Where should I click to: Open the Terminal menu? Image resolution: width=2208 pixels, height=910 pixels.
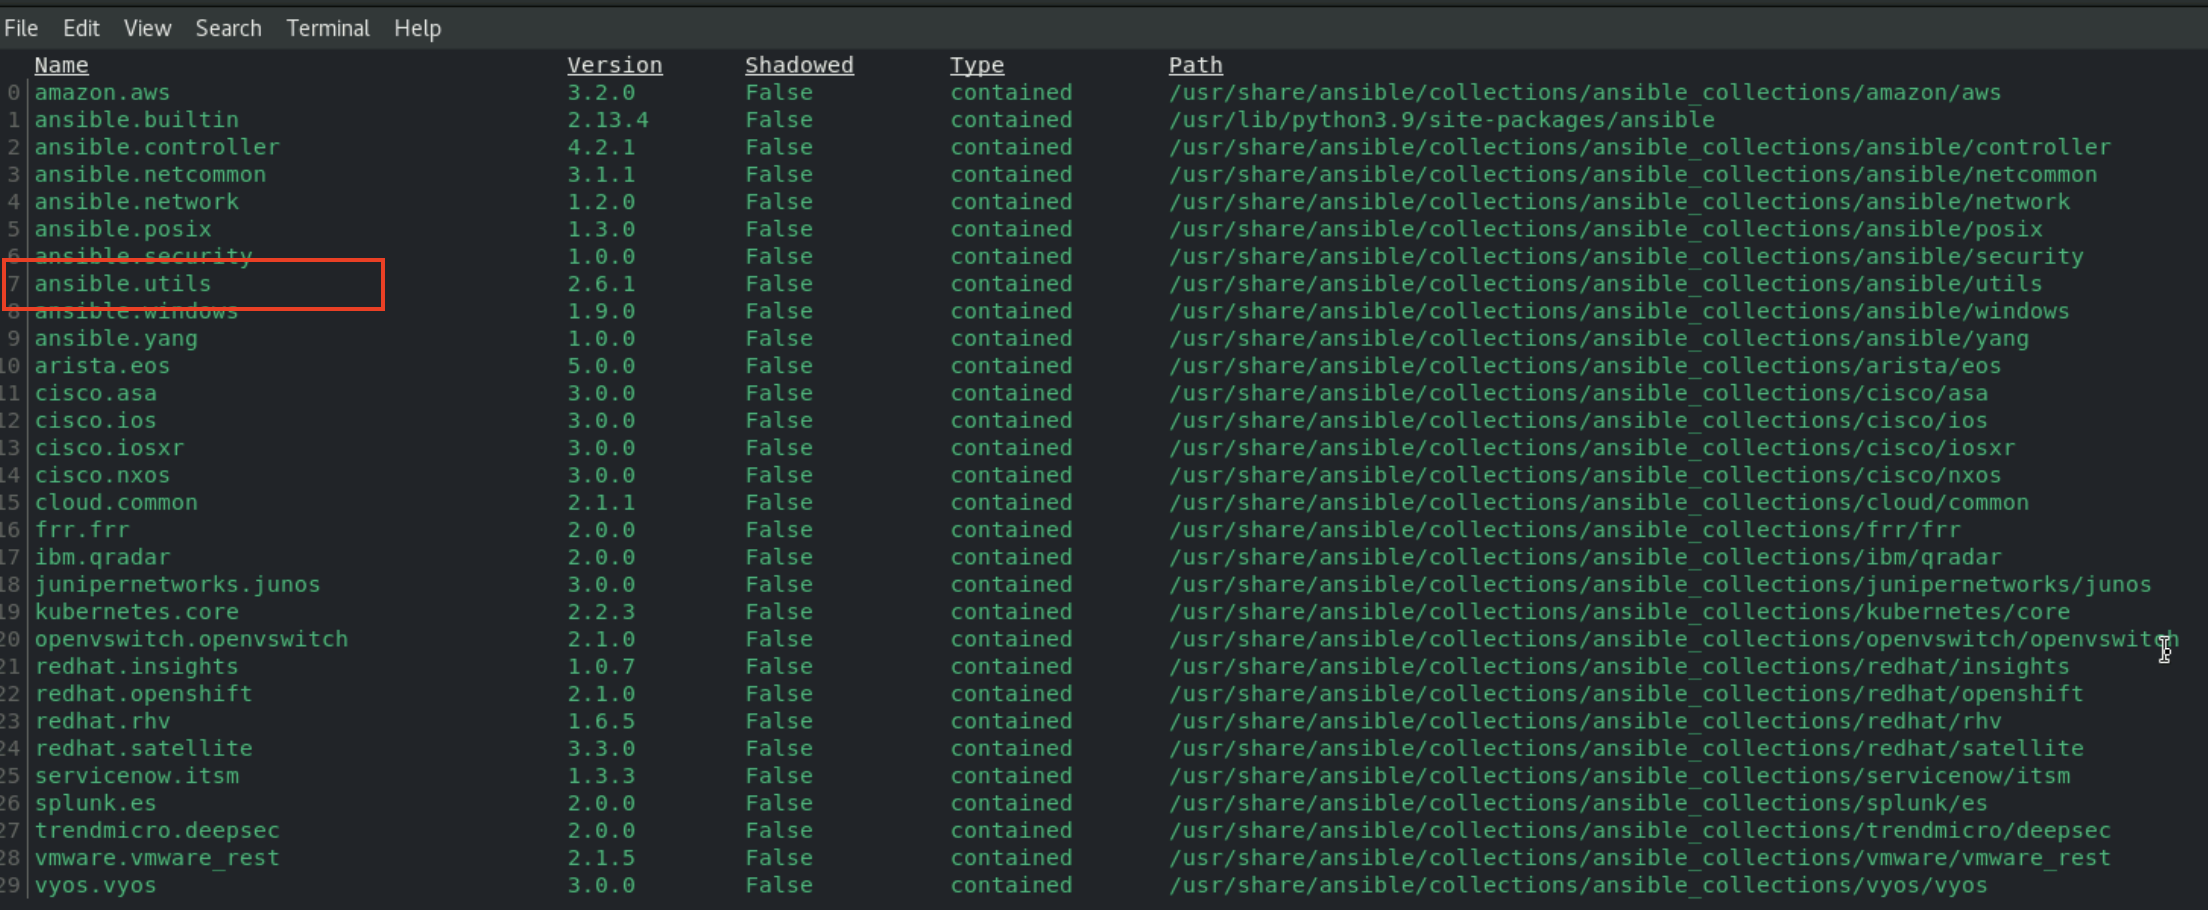pos(328,27)
